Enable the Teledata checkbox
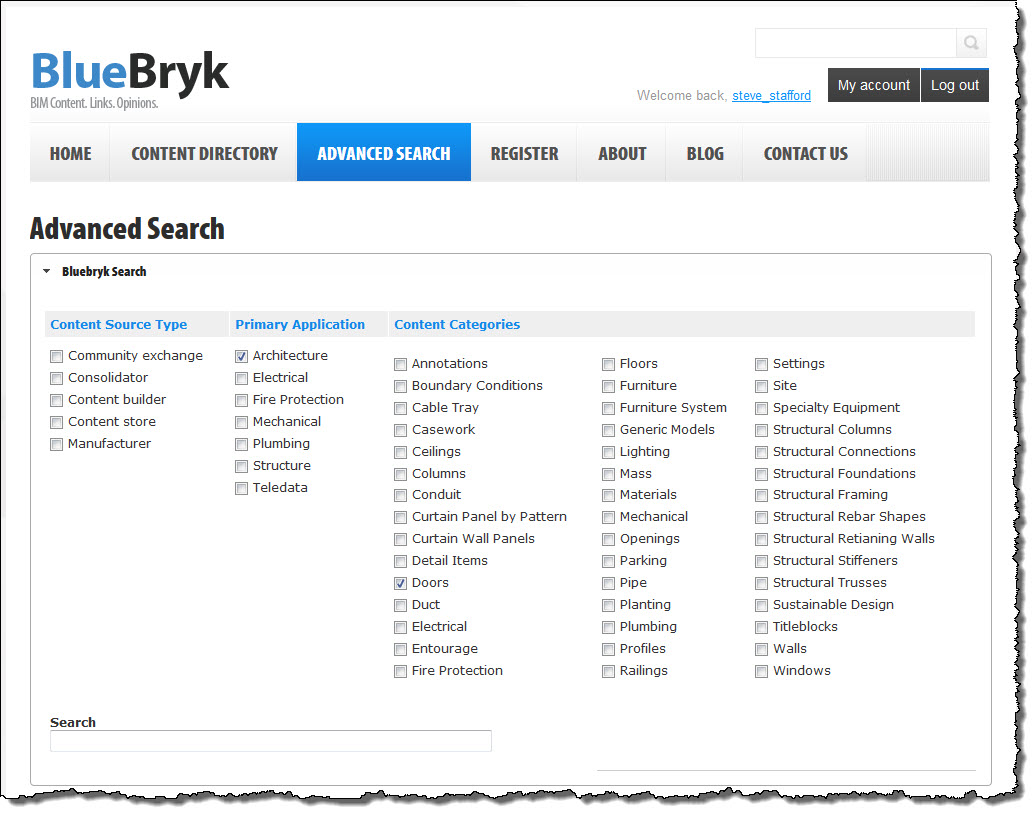Image resolution: width=1036 pixels, height=814 pixels. 242,488
